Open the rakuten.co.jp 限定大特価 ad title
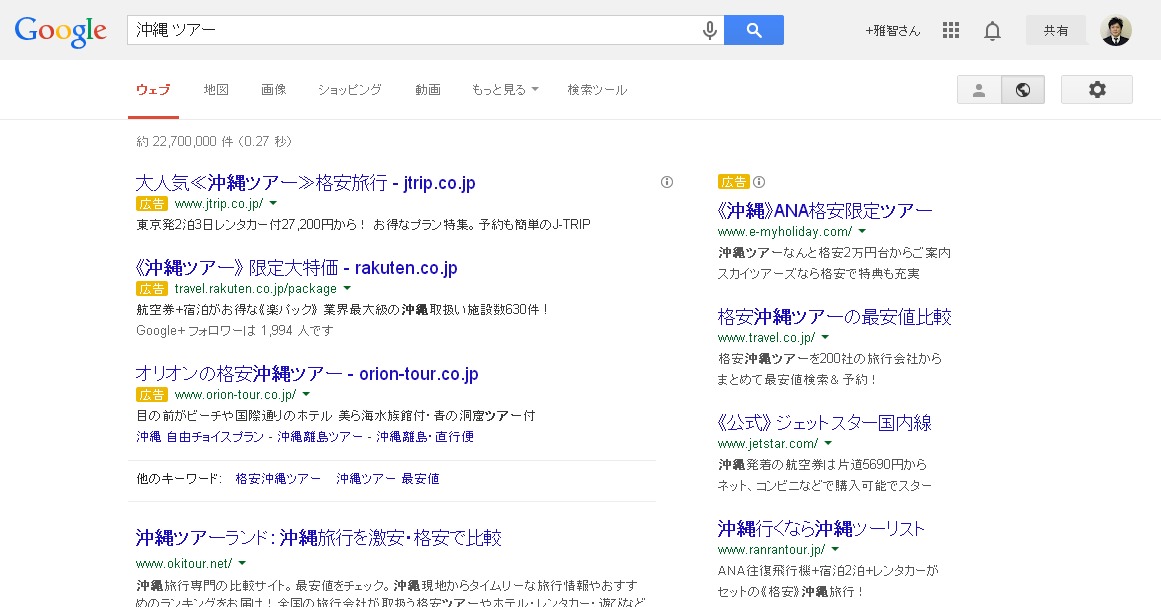The image size is (1161, 607). tap(296, 268)
